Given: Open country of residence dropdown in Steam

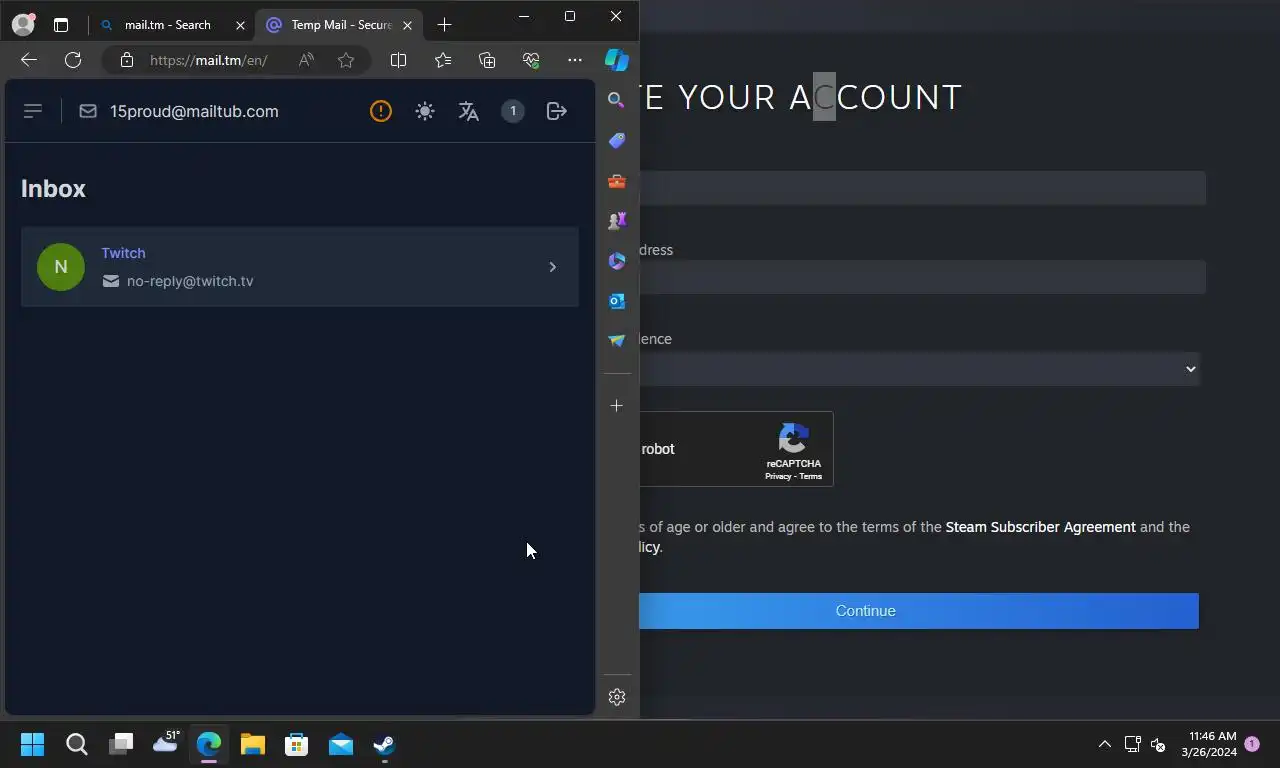Looking at the screenshot, I should point(920,369).
